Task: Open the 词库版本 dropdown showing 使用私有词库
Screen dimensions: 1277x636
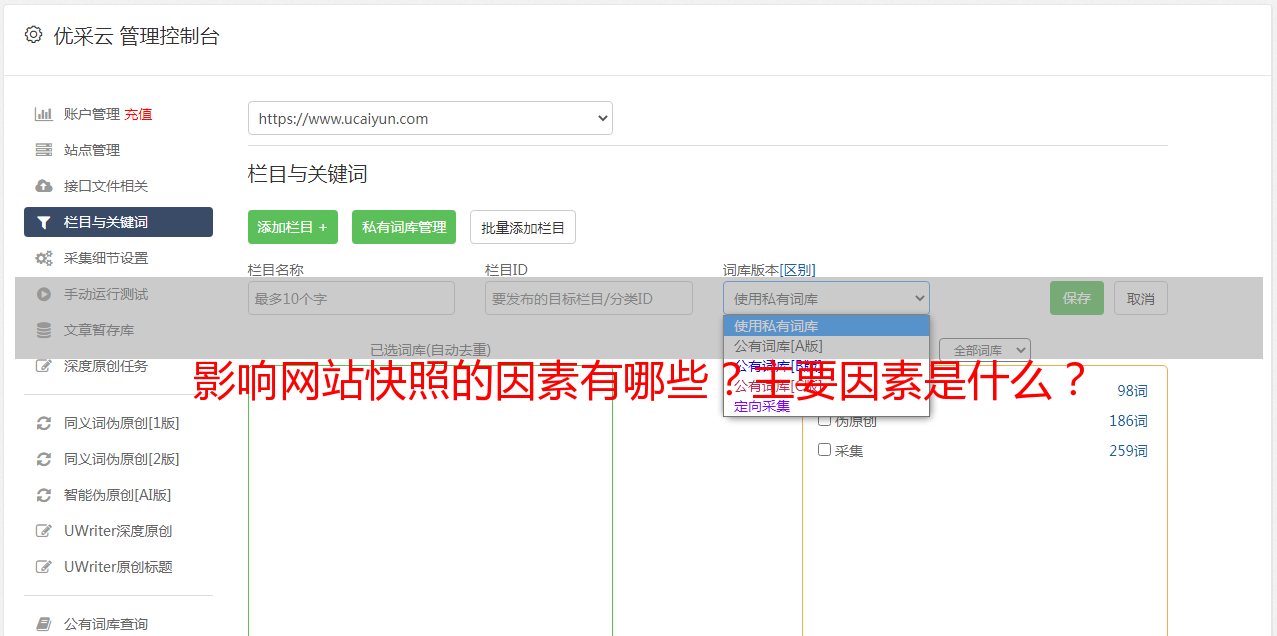Action: pyautogui.click(x=826, y=298)
